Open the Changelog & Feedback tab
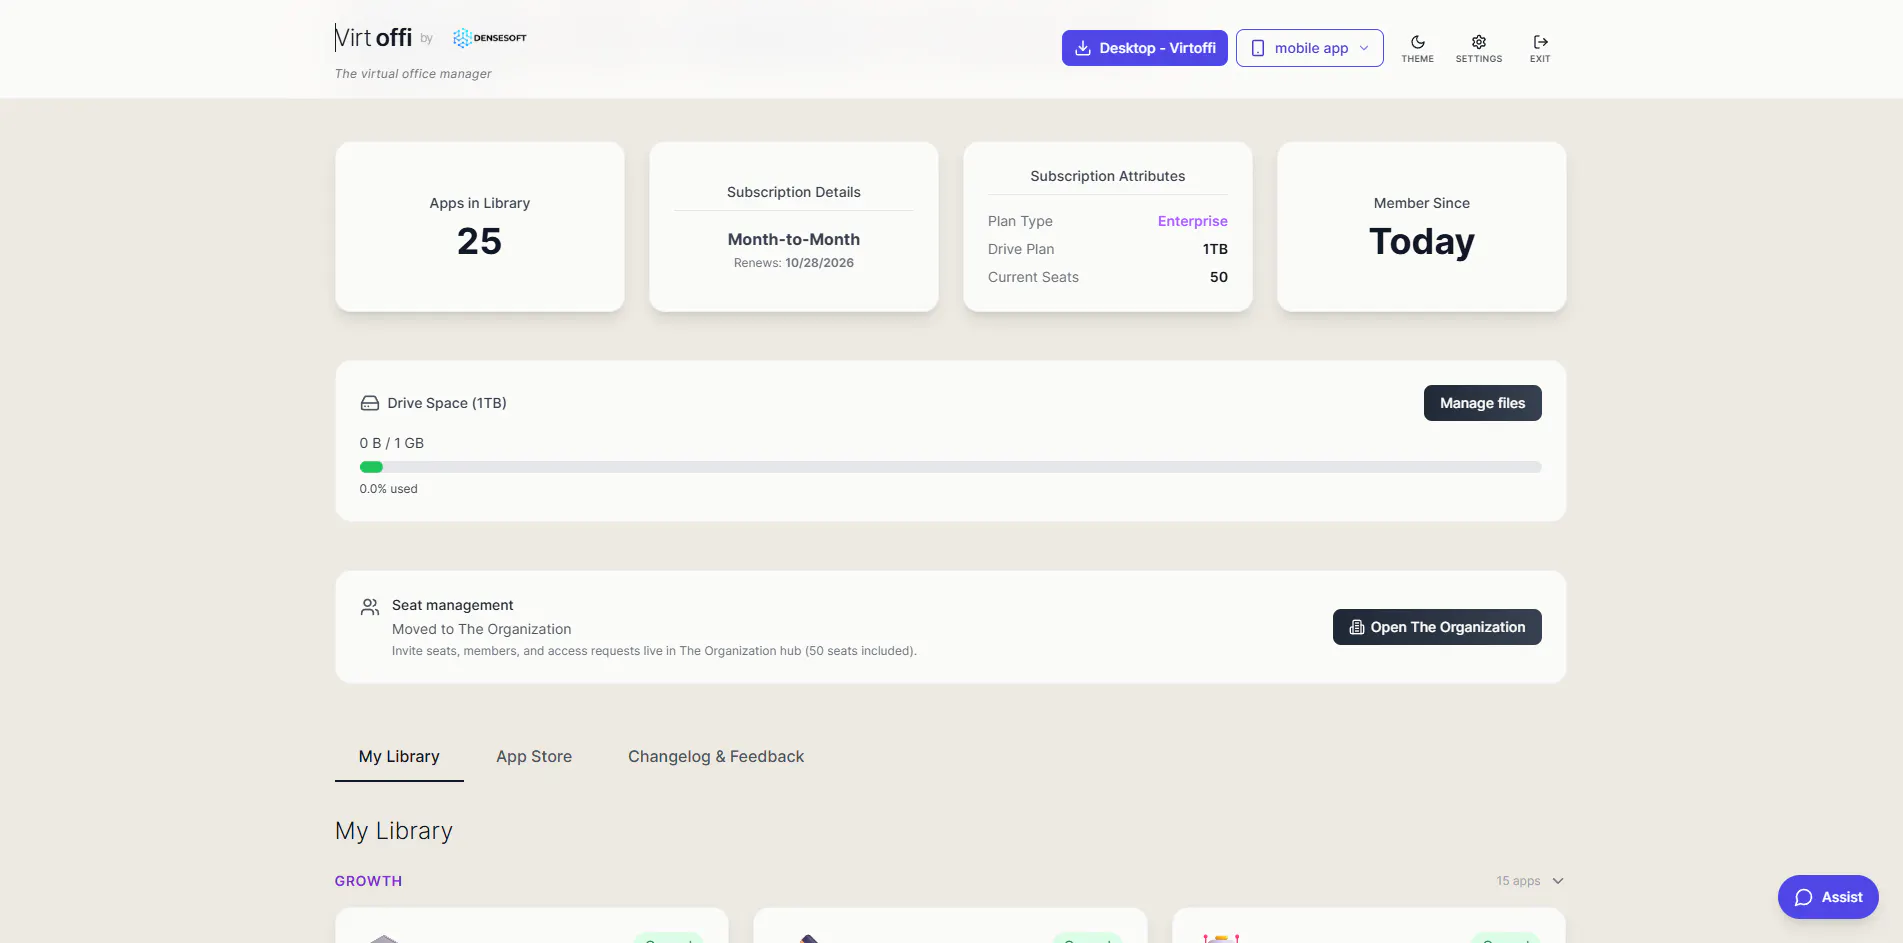This screenshot has width=1903, height=943. (716, 757)
